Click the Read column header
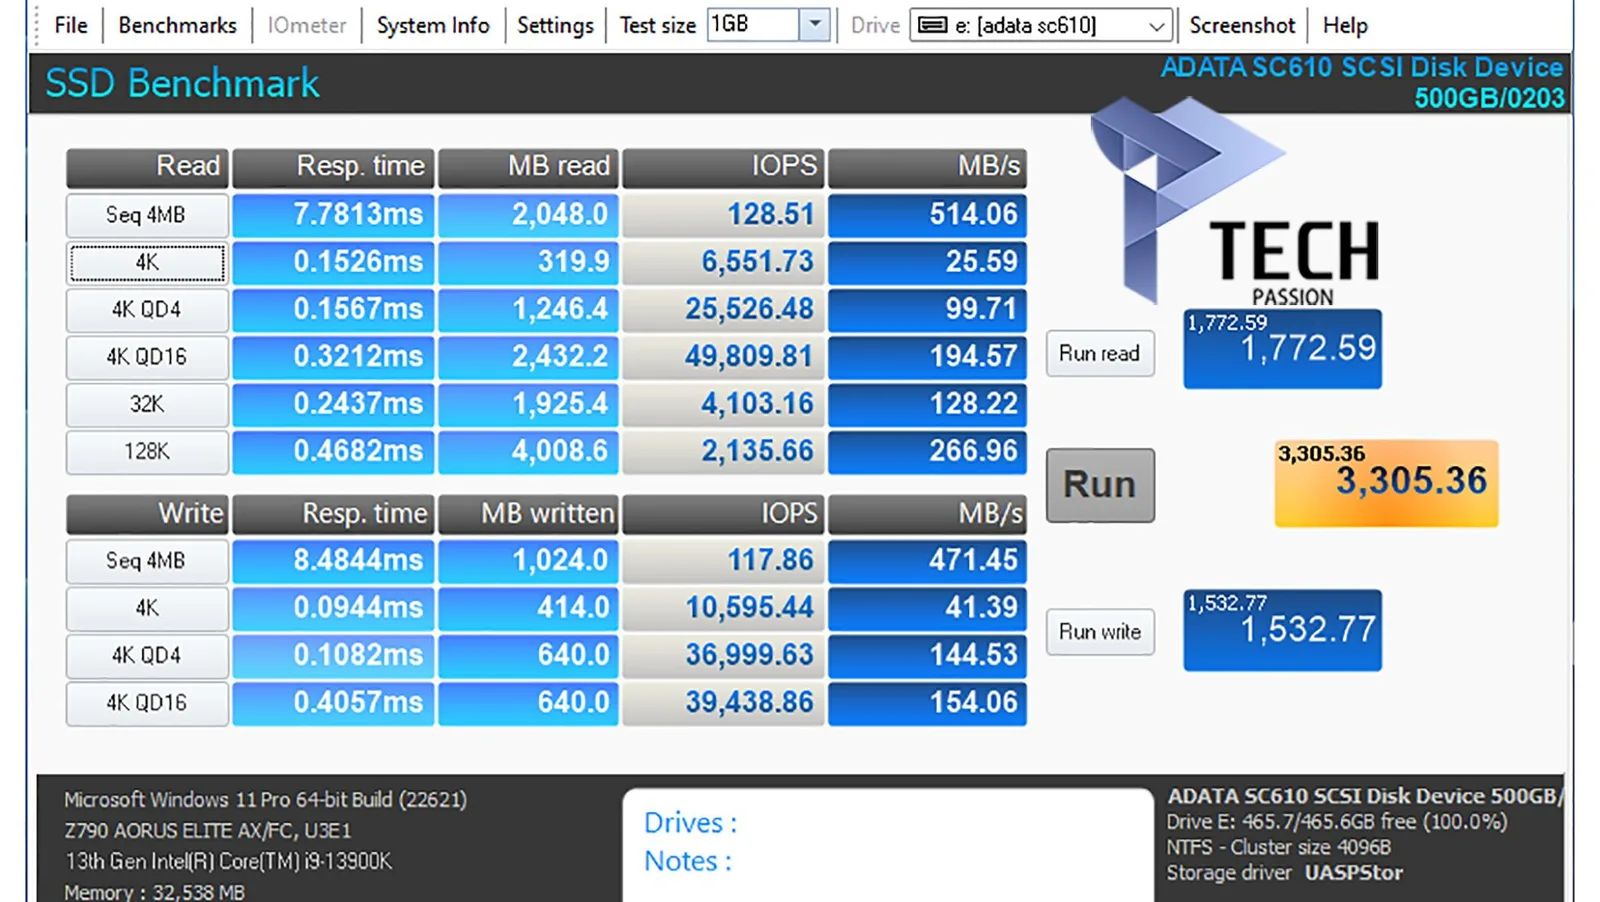This screenshot has width=1600, height=902. (147, 167)
